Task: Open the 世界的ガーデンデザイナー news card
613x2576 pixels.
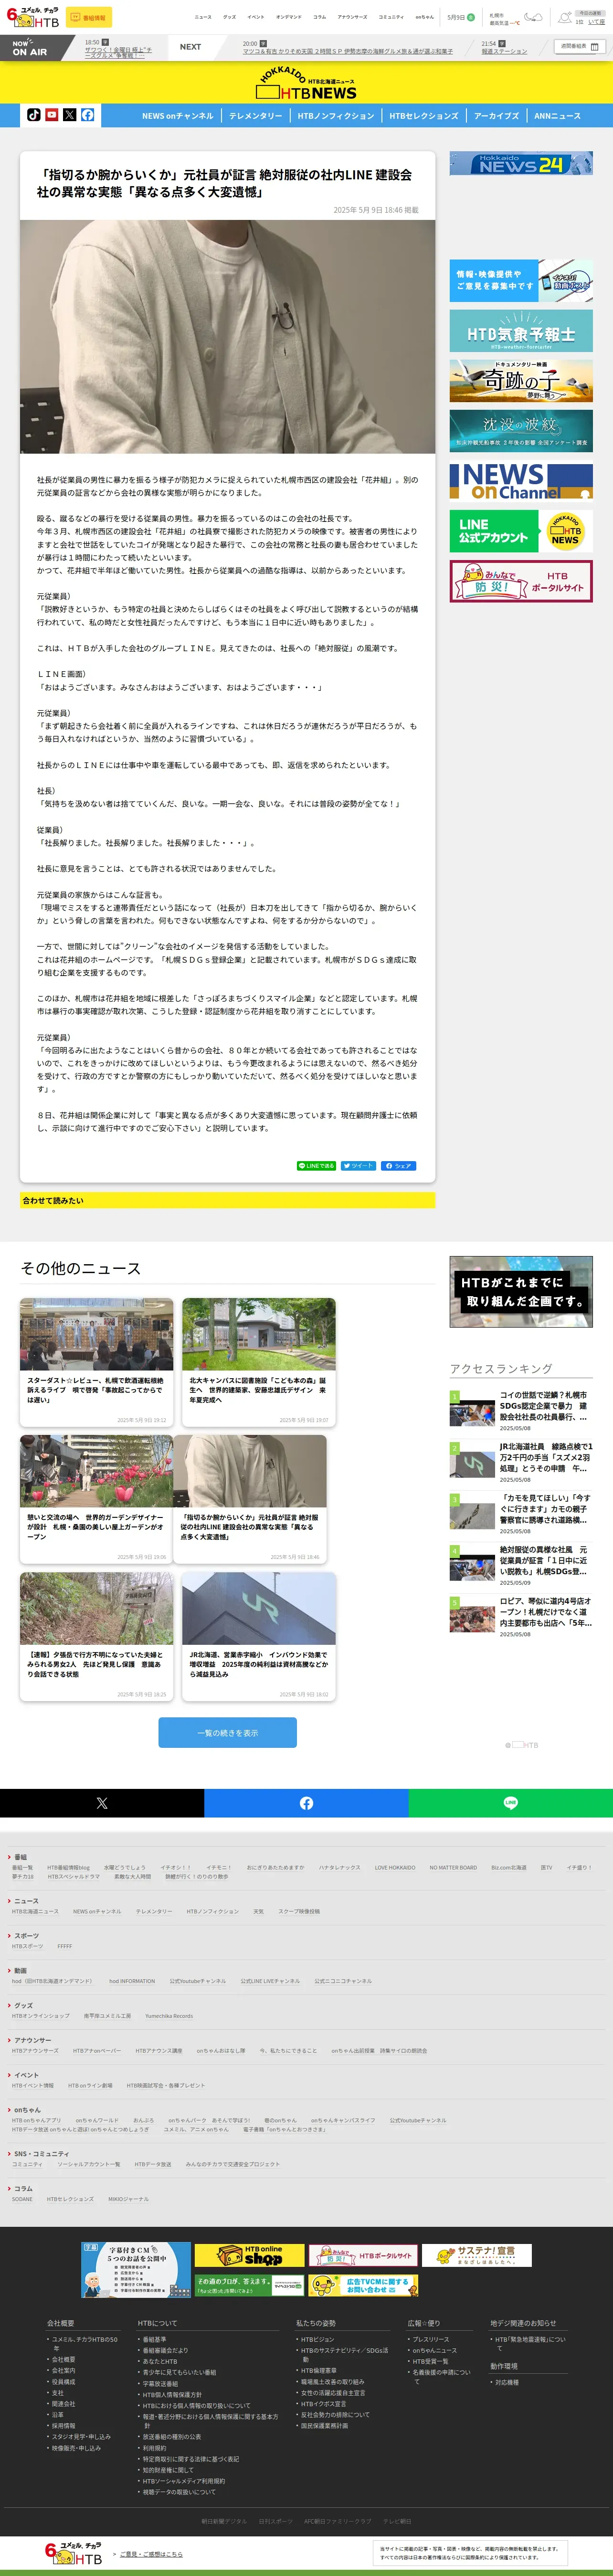Action: pyautogui.click(x=97, y=1500)
